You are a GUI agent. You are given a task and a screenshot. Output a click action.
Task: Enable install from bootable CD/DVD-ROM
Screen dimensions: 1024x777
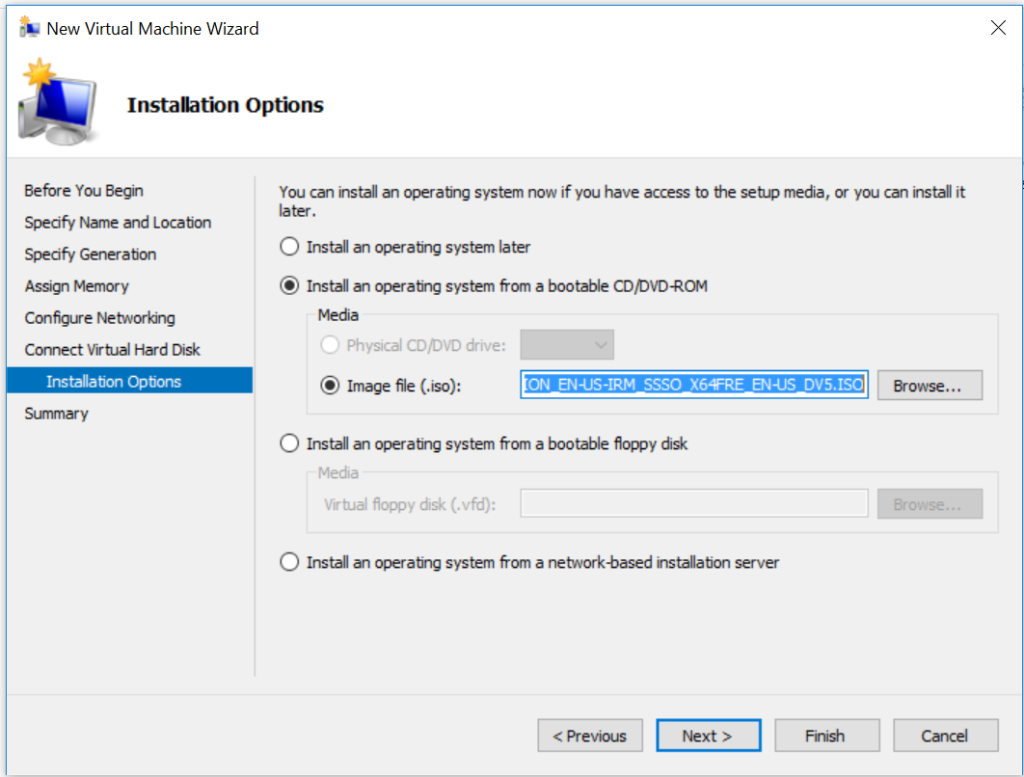pos(289,285)
